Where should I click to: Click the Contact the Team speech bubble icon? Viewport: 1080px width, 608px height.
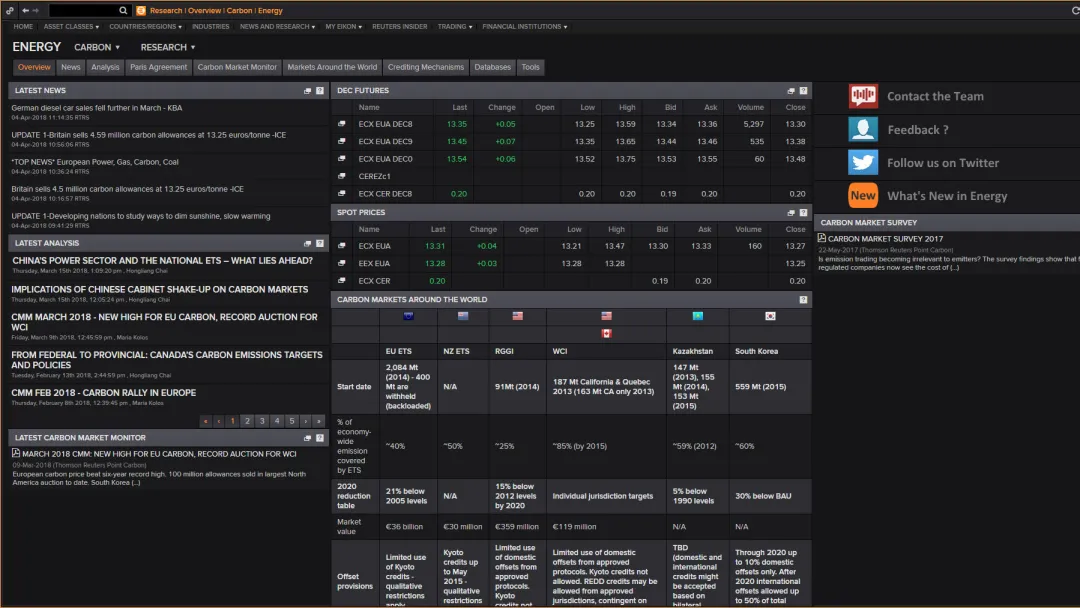[x=863, y=96]
